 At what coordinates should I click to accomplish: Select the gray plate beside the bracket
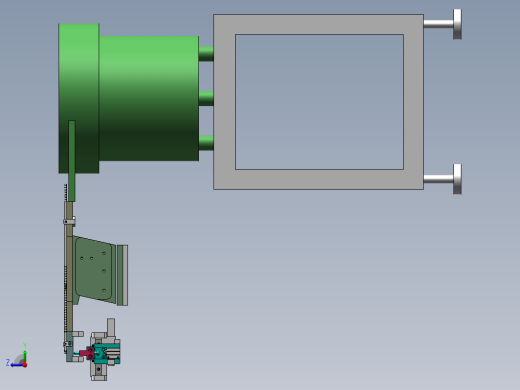pyautogui.click(x=125, y=275)
